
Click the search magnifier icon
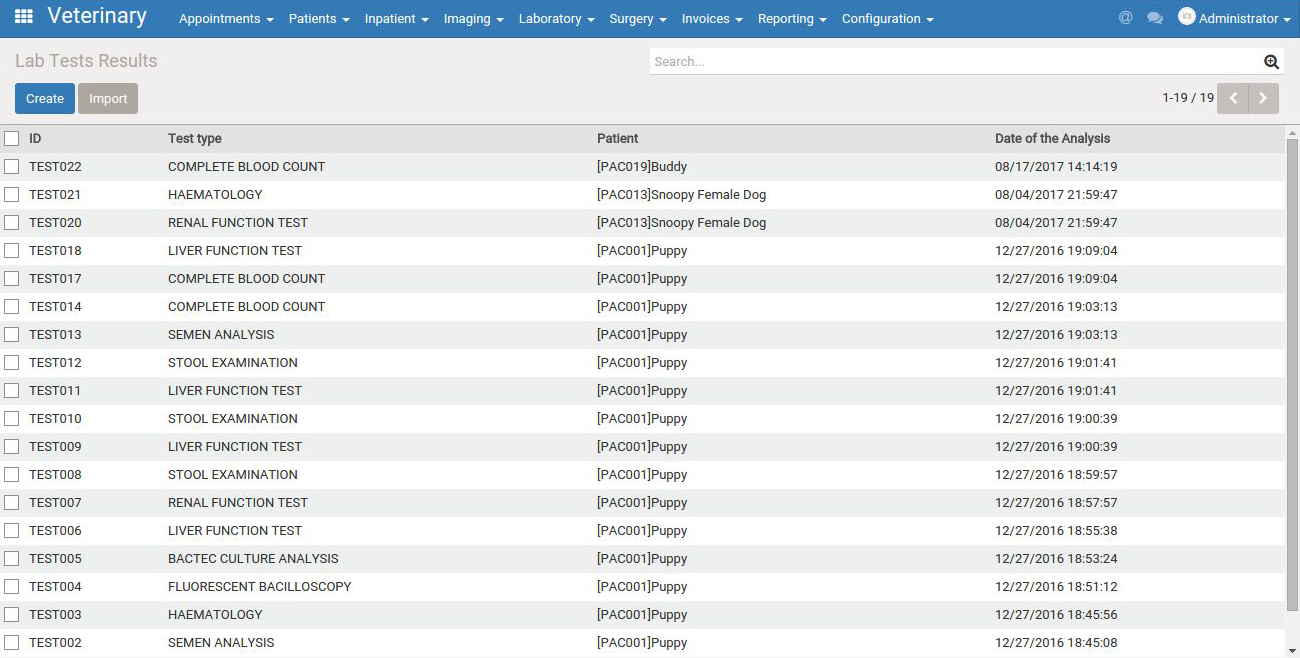tap(1271, 61)
